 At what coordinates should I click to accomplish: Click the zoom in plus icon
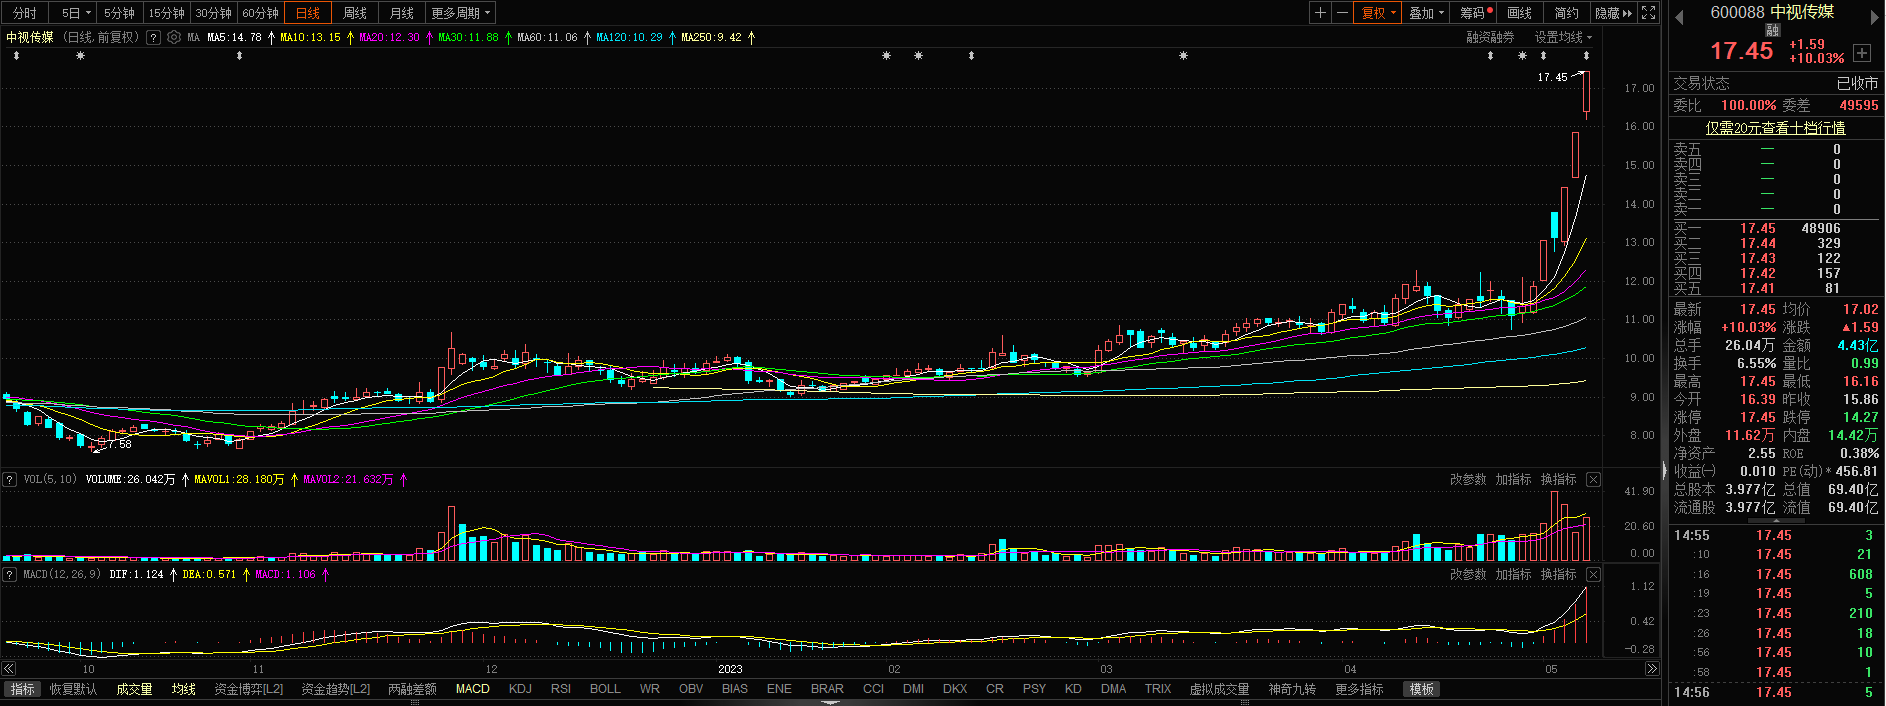click(x=1321, y=13)
